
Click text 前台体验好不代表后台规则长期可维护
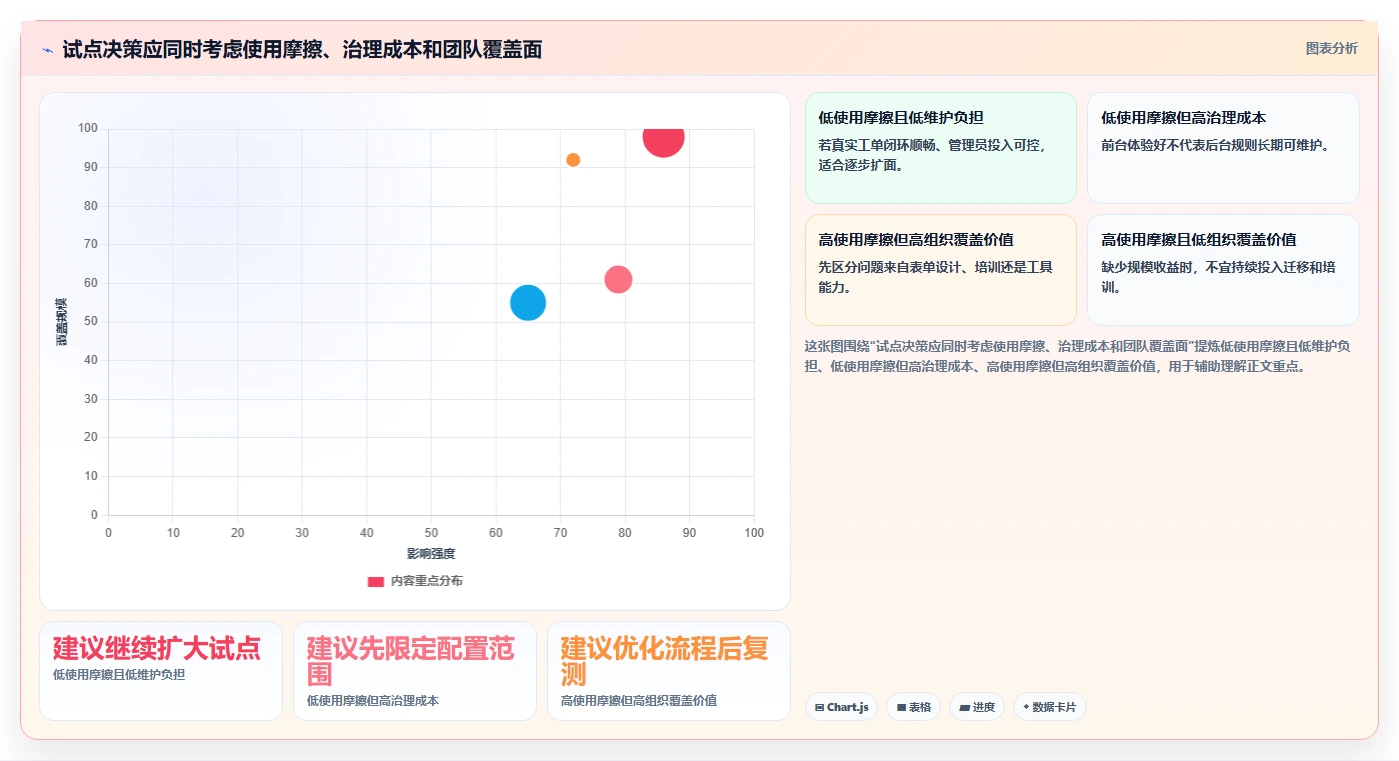pyautogui.click(x=1215, y=145)
